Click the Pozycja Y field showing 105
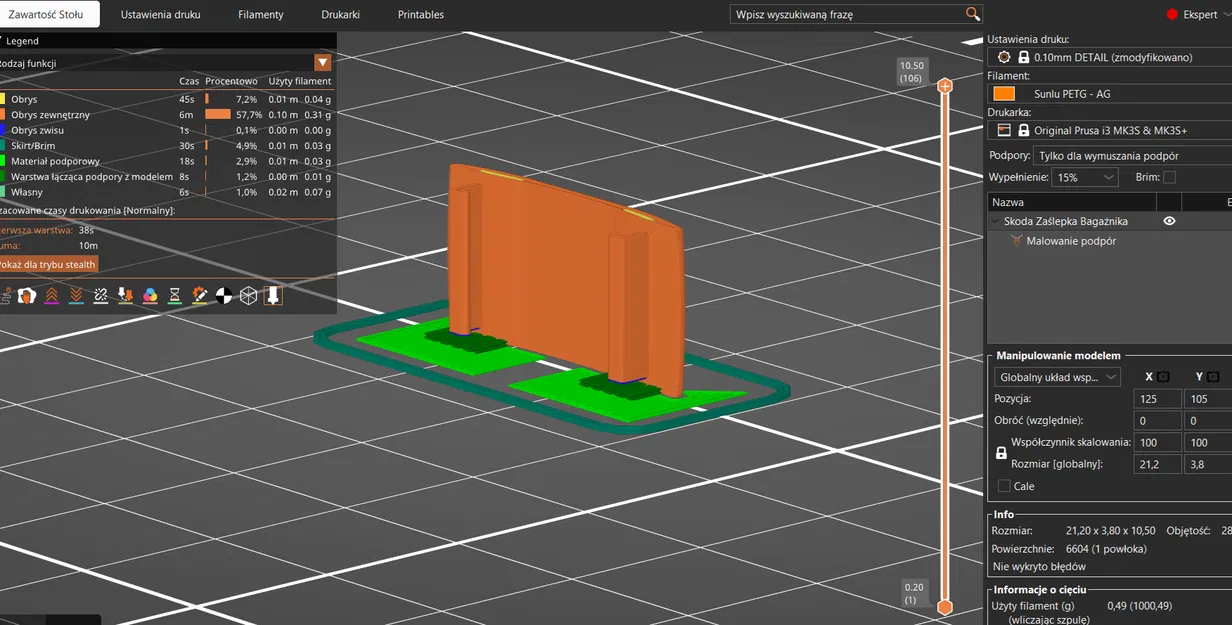This screenshot has width=1232, height=625. [x=1208, y=399]
